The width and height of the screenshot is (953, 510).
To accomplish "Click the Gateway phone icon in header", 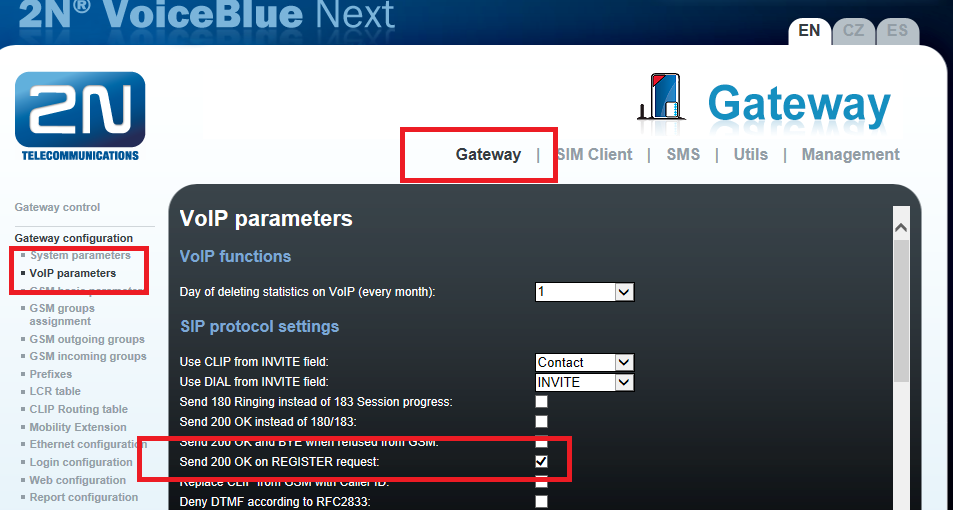I will tap(660, 97).
